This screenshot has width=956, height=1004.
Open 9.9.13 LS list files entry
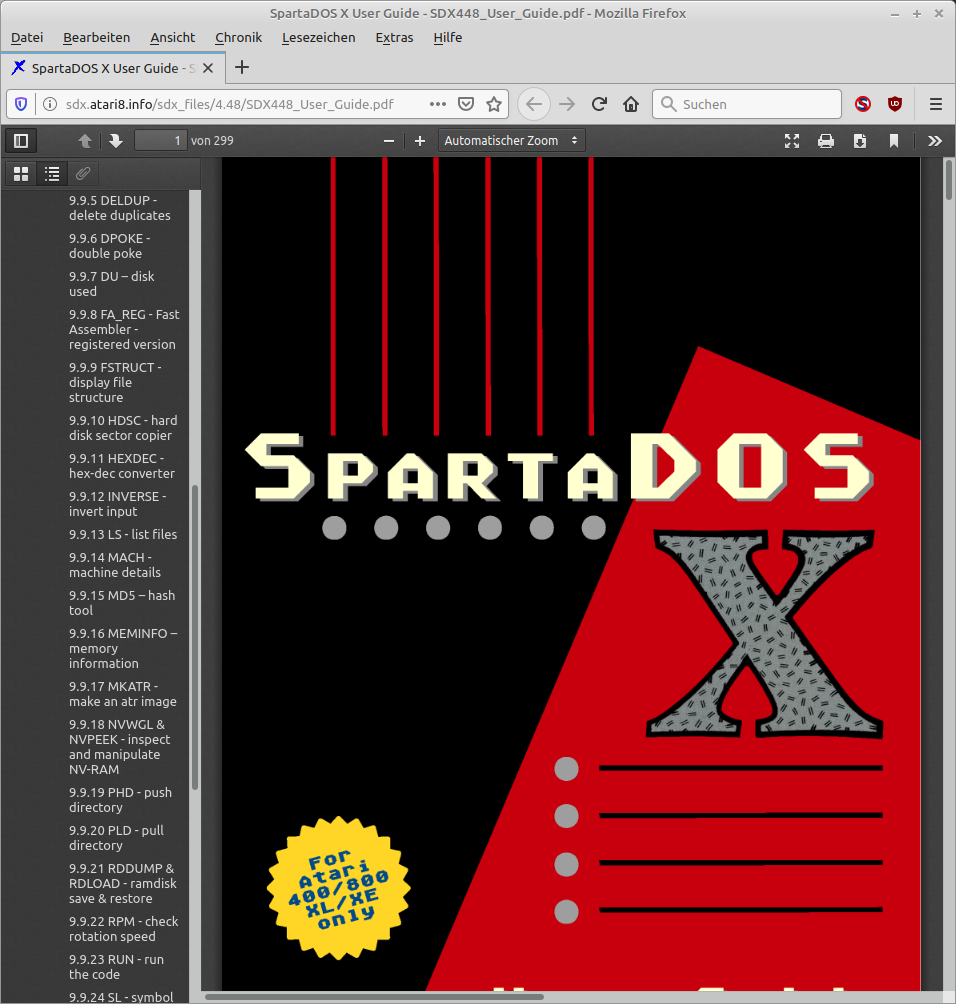123,534
